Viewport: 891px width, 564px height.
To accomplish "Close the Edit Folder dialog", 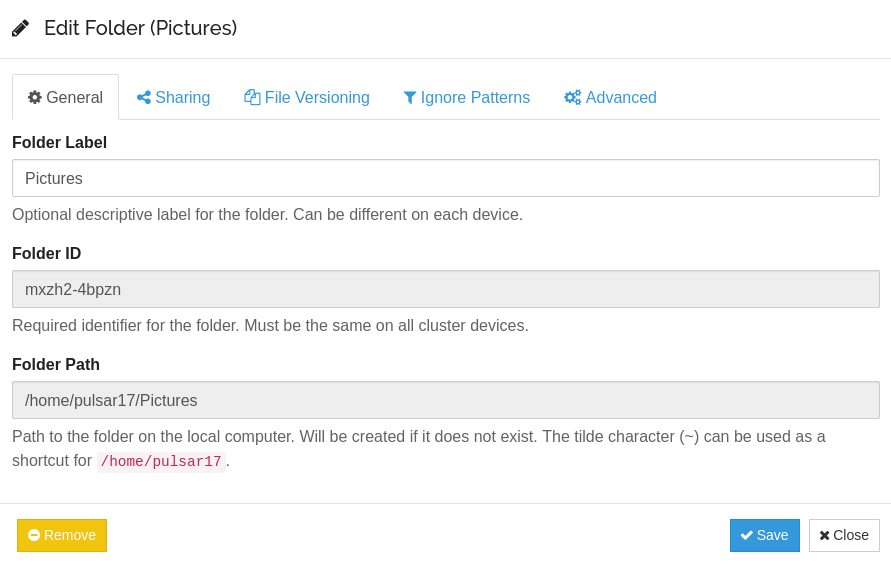I will pos(844,535).
